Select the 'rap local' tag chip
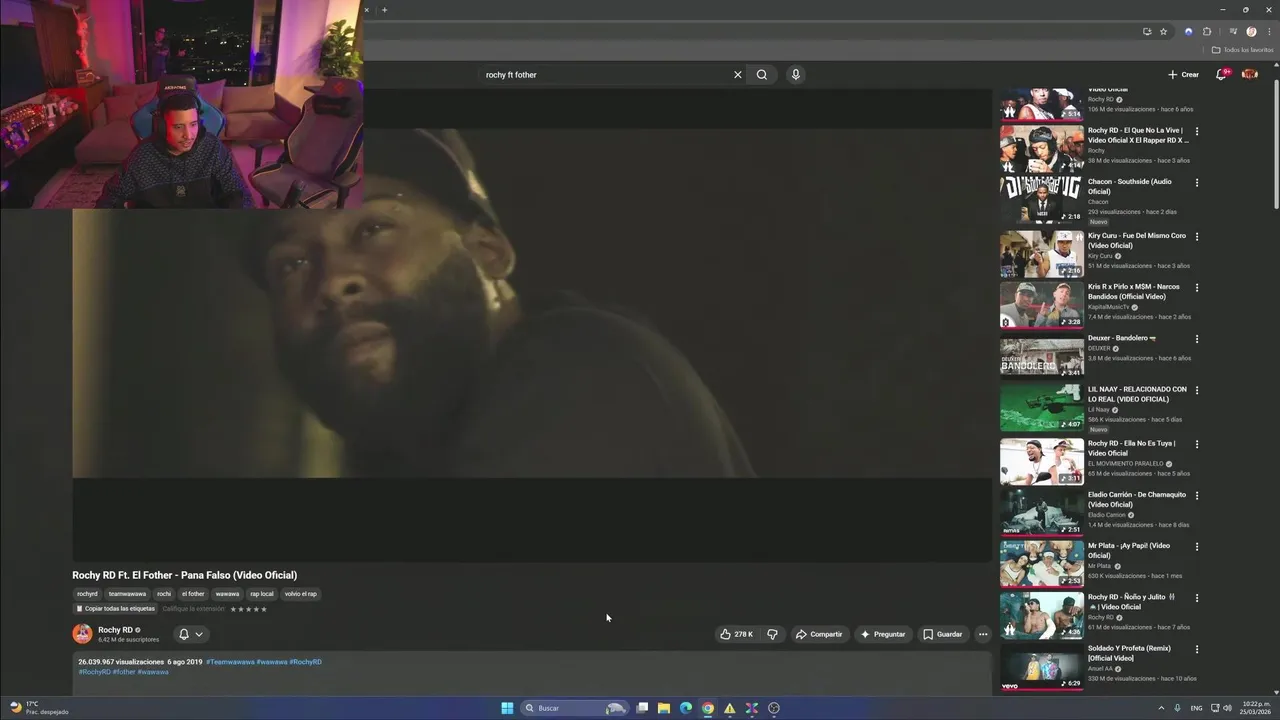 pos(262,594)
